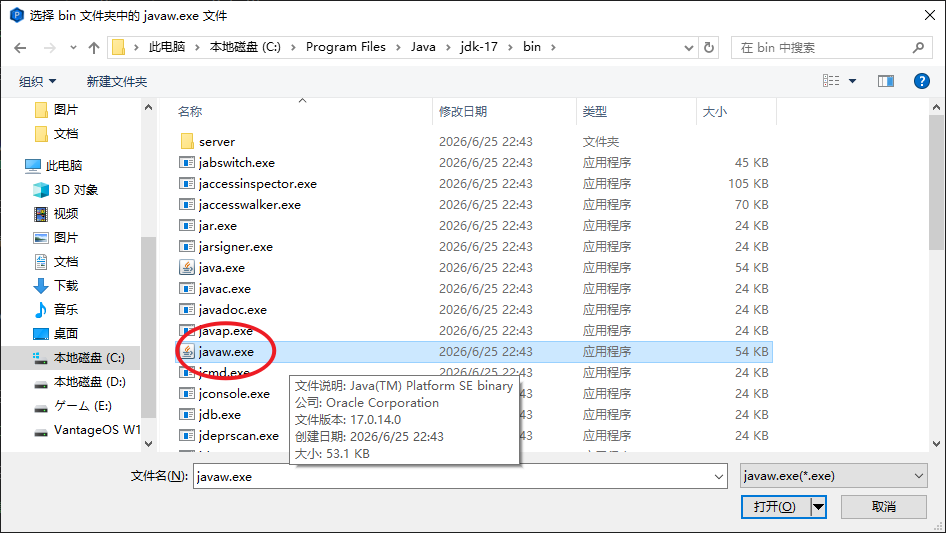The image size is (946, 533).
Task: Refresh the bin folder listing
Action: (710, 47)
